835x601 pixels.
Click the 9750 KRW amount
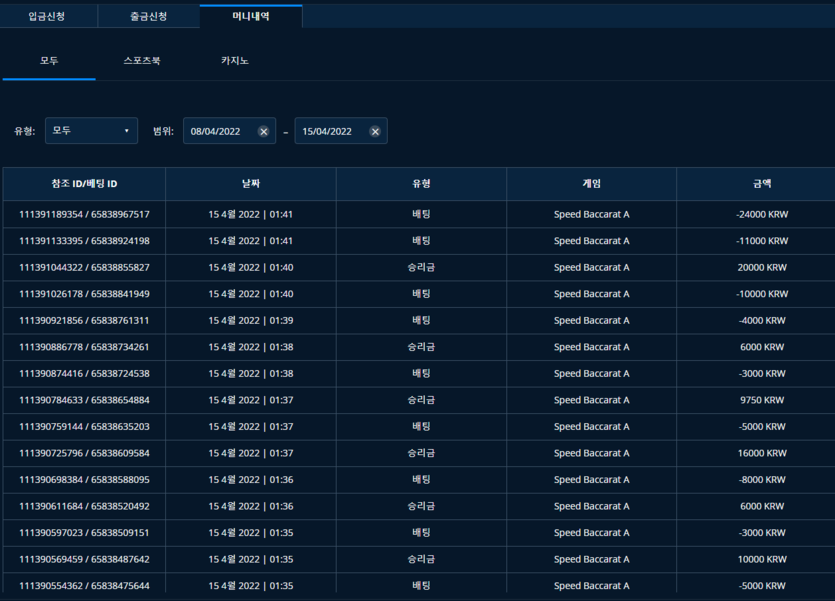(x=762, y=400)
